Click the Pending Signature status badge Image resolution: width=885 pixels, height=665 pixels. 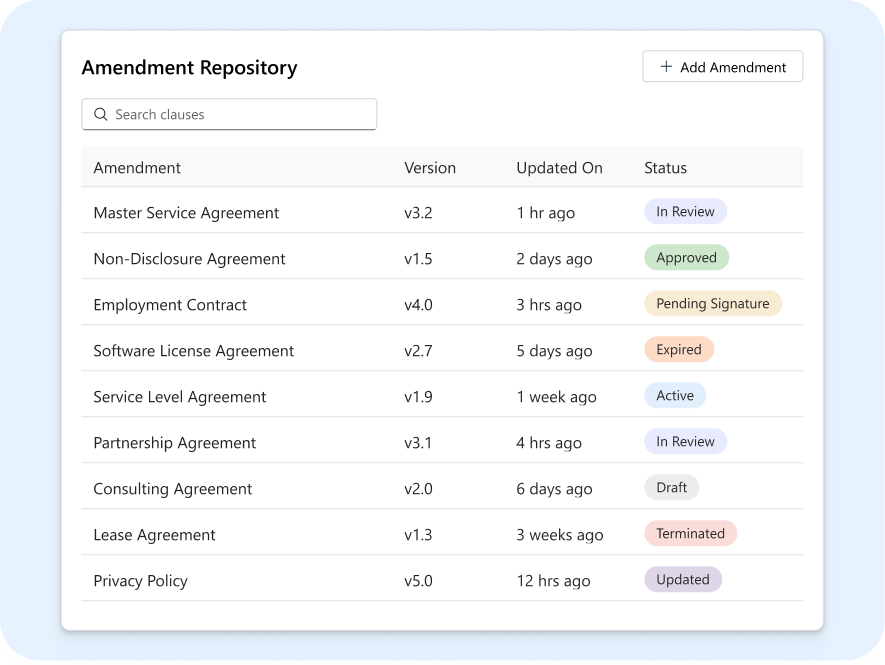tap(713, 303)
